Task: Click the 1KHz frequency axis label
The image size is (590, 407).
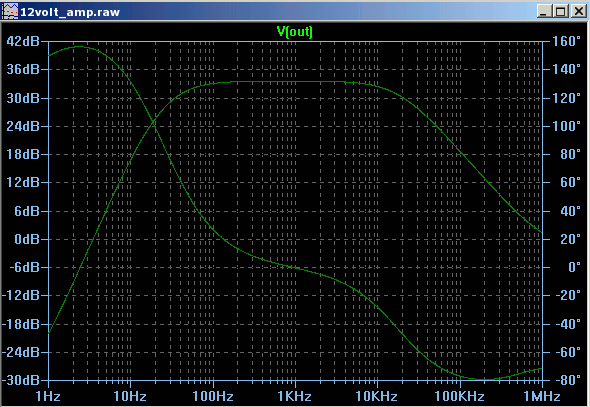Action: pos(294,396)
